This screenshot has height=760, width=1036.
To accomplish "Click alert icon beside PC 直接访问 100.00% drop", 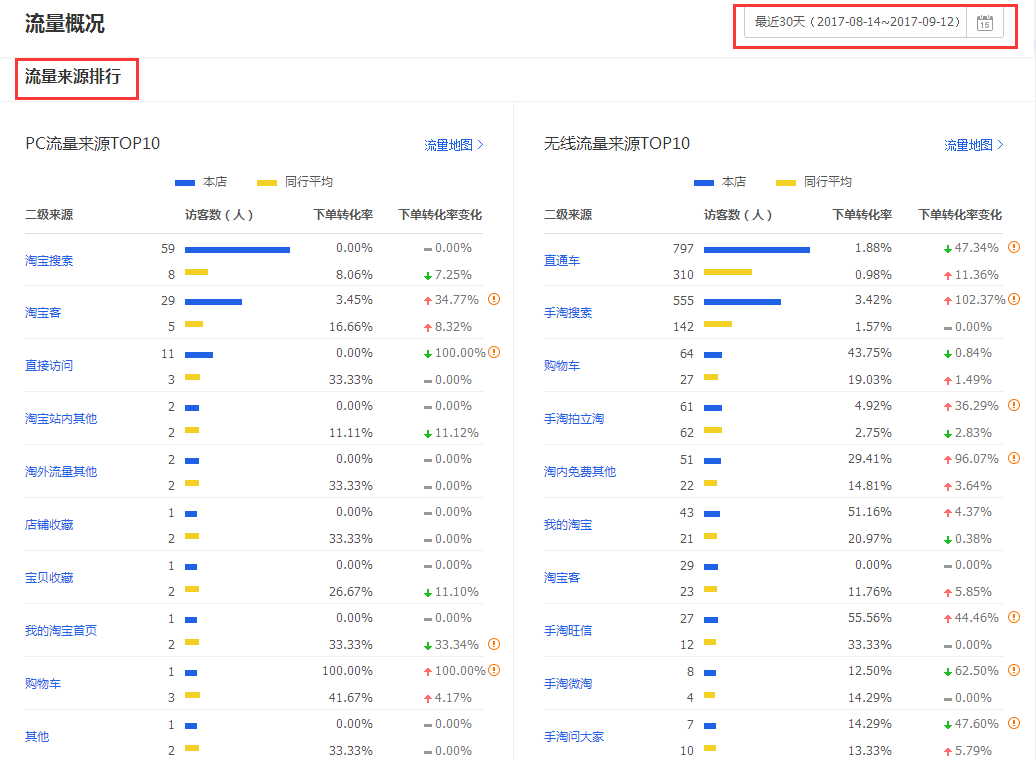I will pyautogui.click(x=493, y=352).
